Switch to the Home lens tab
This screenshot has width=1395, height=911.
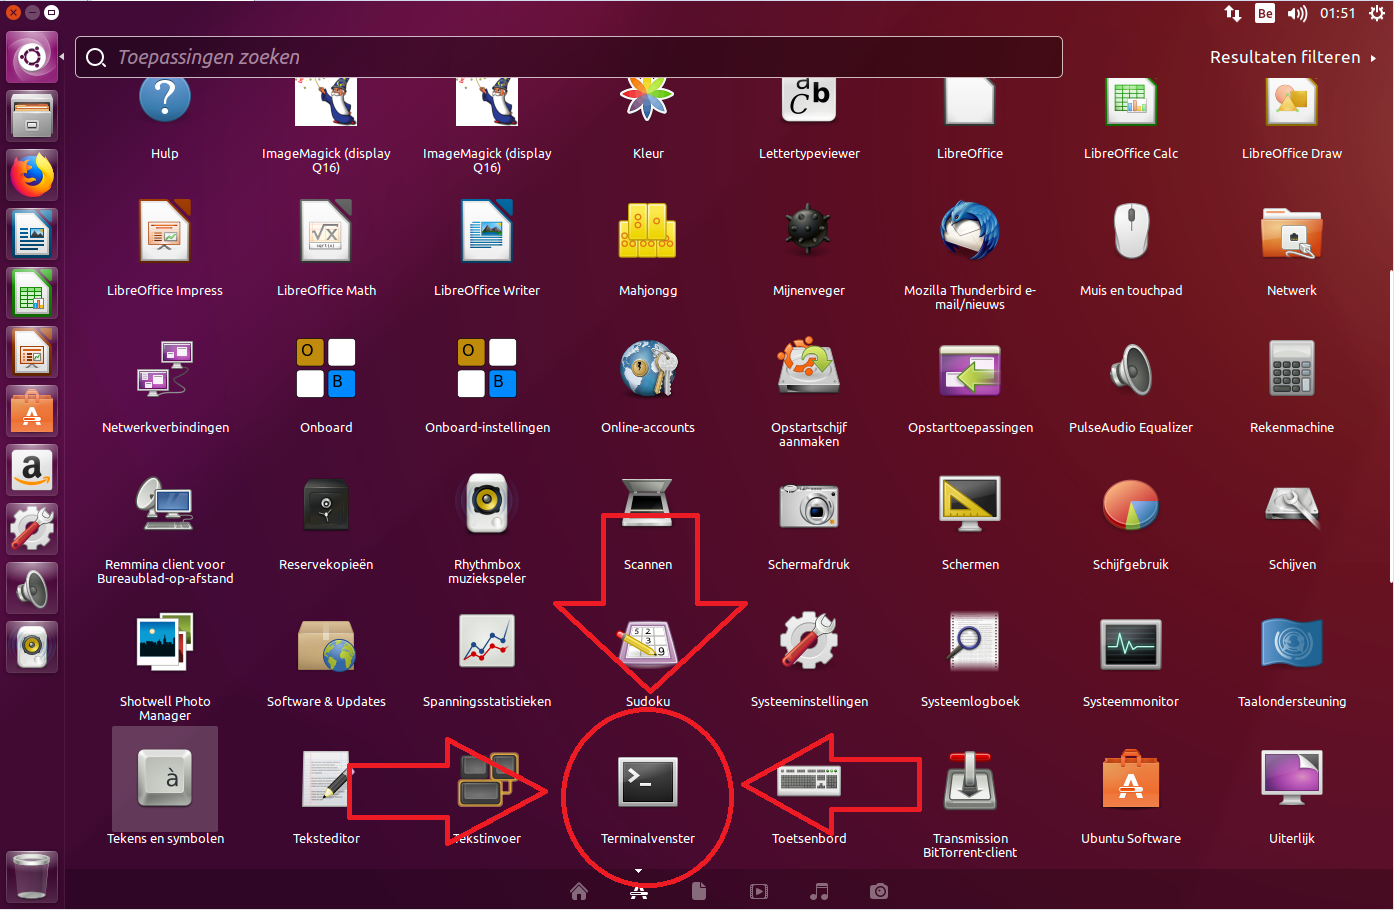pyautogui.click(x=579, y=891)
